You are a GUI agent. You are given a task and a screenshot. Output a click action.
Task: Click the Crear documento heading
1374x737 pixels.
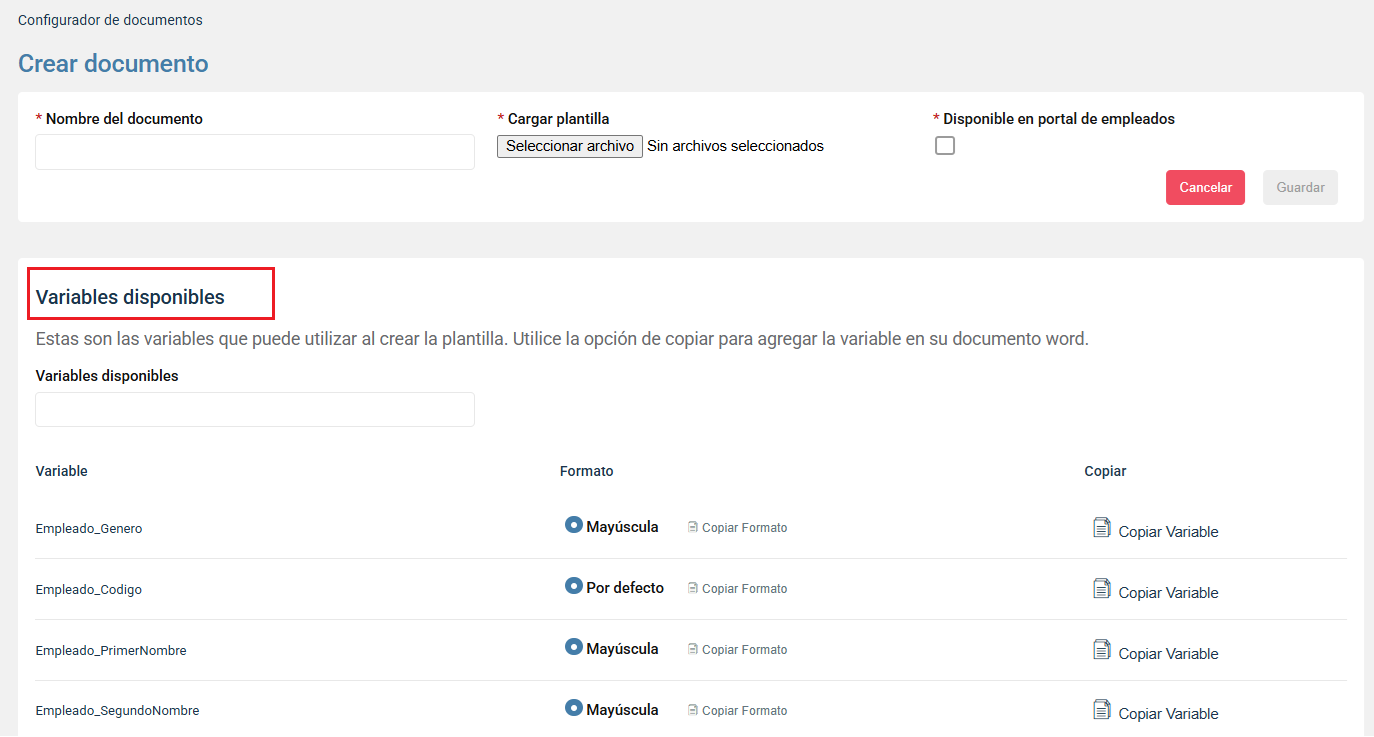pos(113,64)
